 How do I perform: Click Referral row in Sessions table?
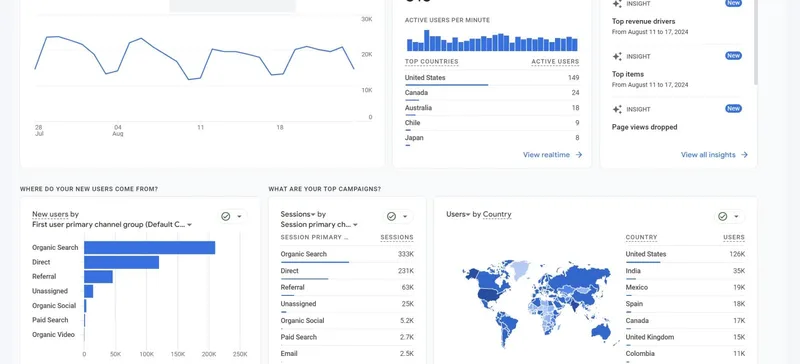click(347, 287)
